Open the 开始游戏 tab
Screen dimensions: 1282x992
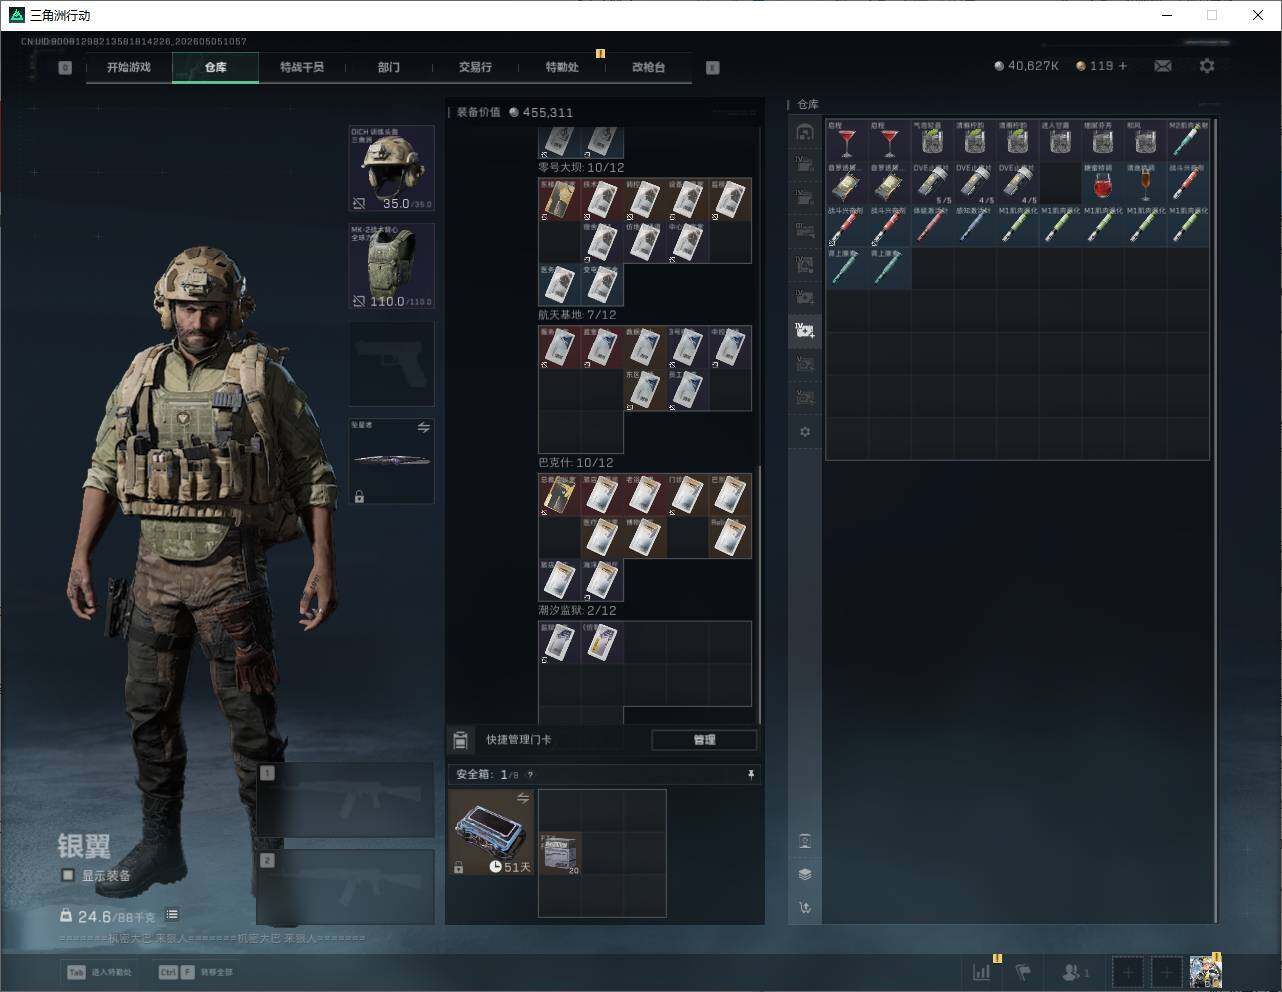(129, 67)
